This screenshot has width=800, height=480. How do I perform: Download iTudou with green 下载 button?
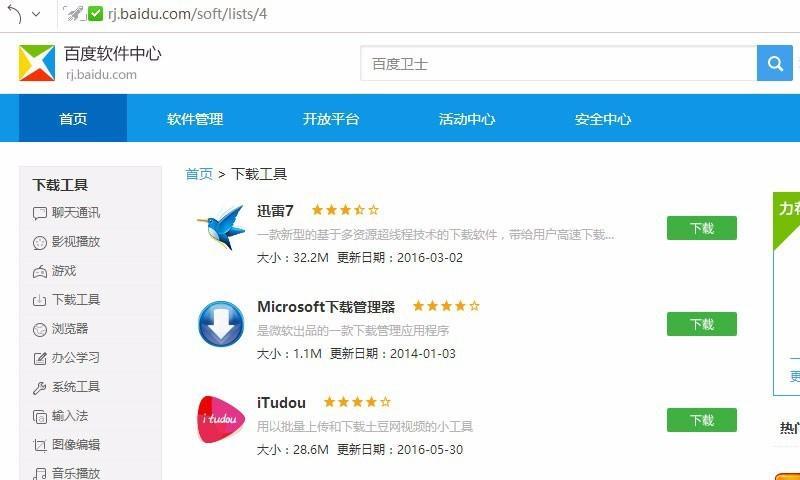702,420
